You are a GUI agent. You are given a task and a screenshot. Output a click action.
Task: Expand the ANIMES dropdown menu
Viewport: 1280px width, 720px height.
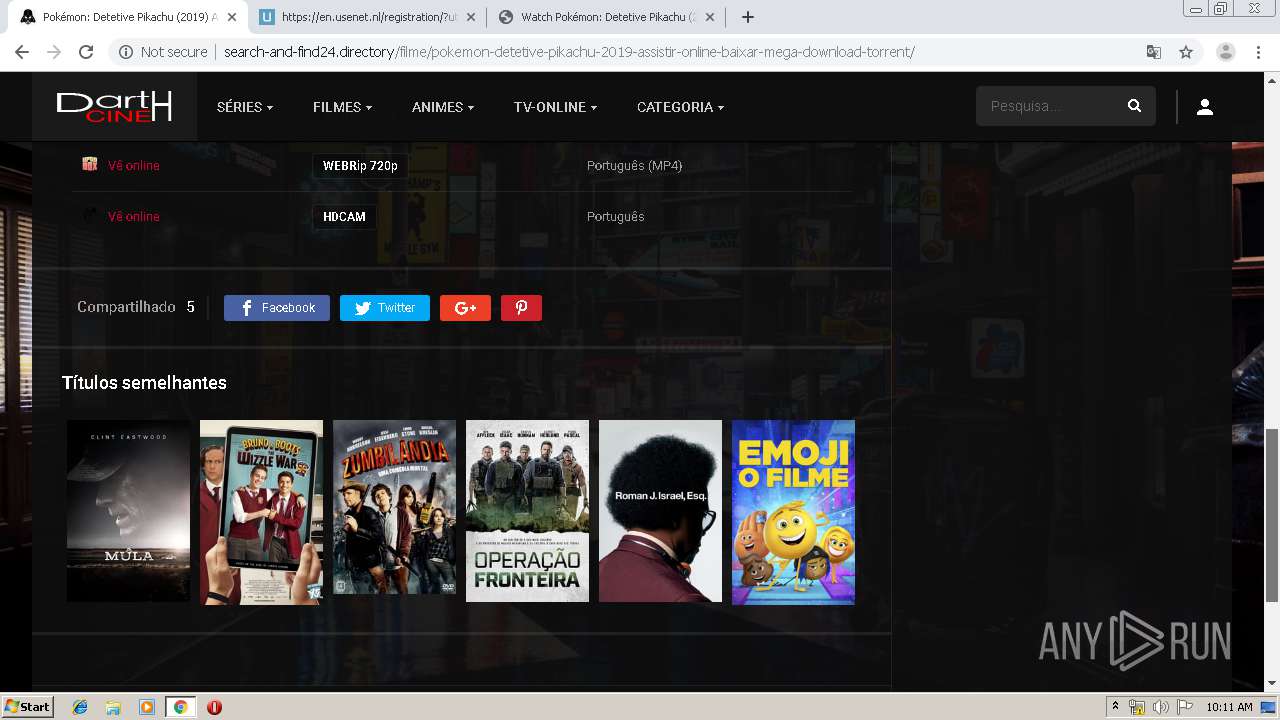443,107
